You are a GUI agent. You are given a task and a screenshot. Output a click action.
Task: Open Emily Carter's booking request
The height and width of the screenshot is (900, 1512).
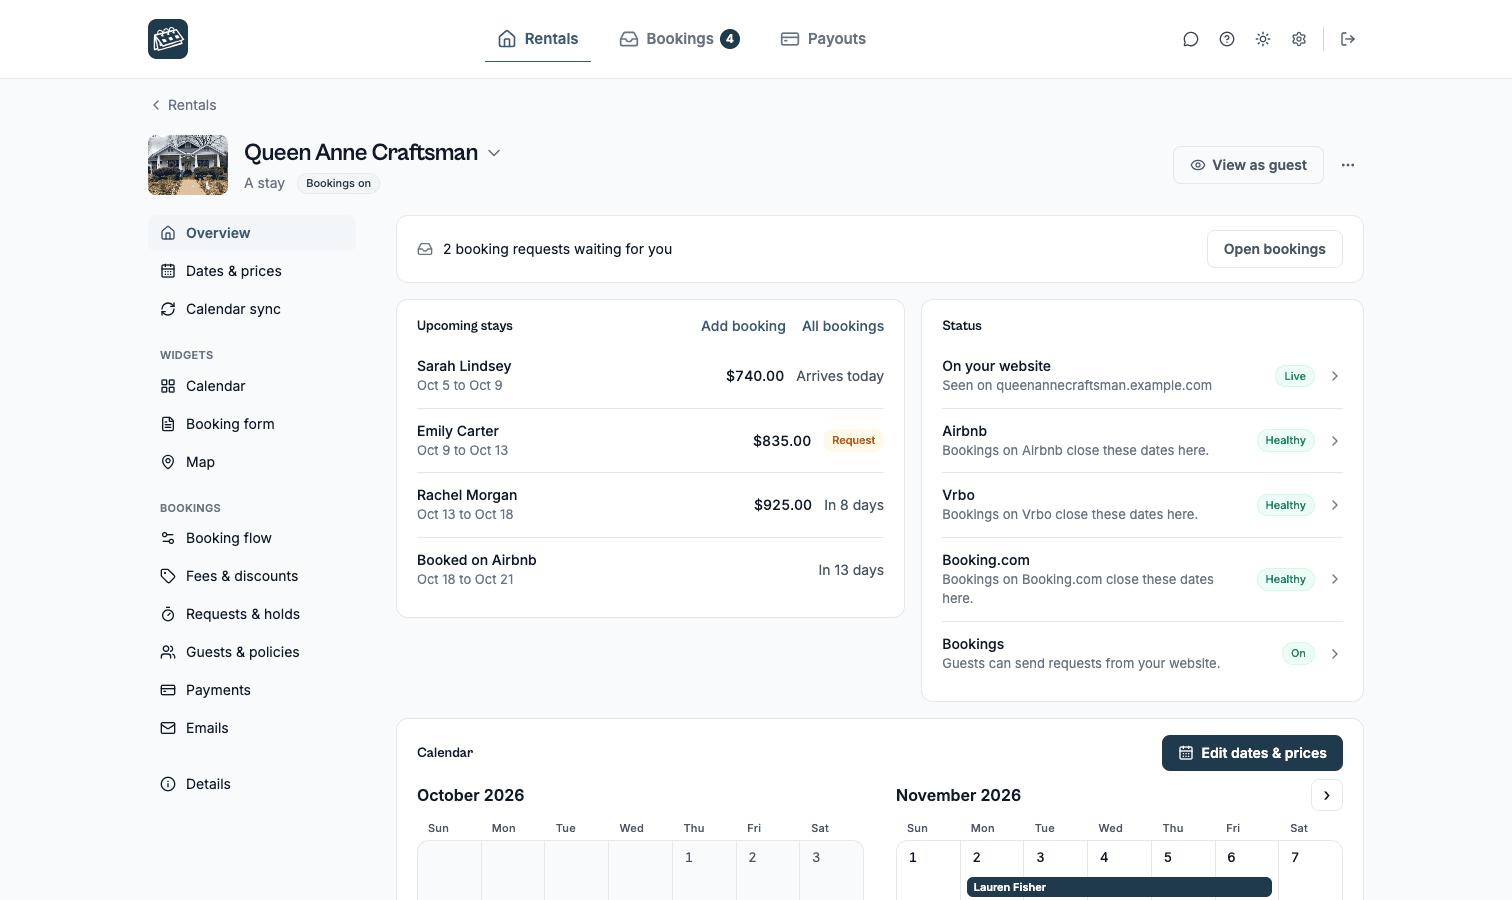point(650,441)
